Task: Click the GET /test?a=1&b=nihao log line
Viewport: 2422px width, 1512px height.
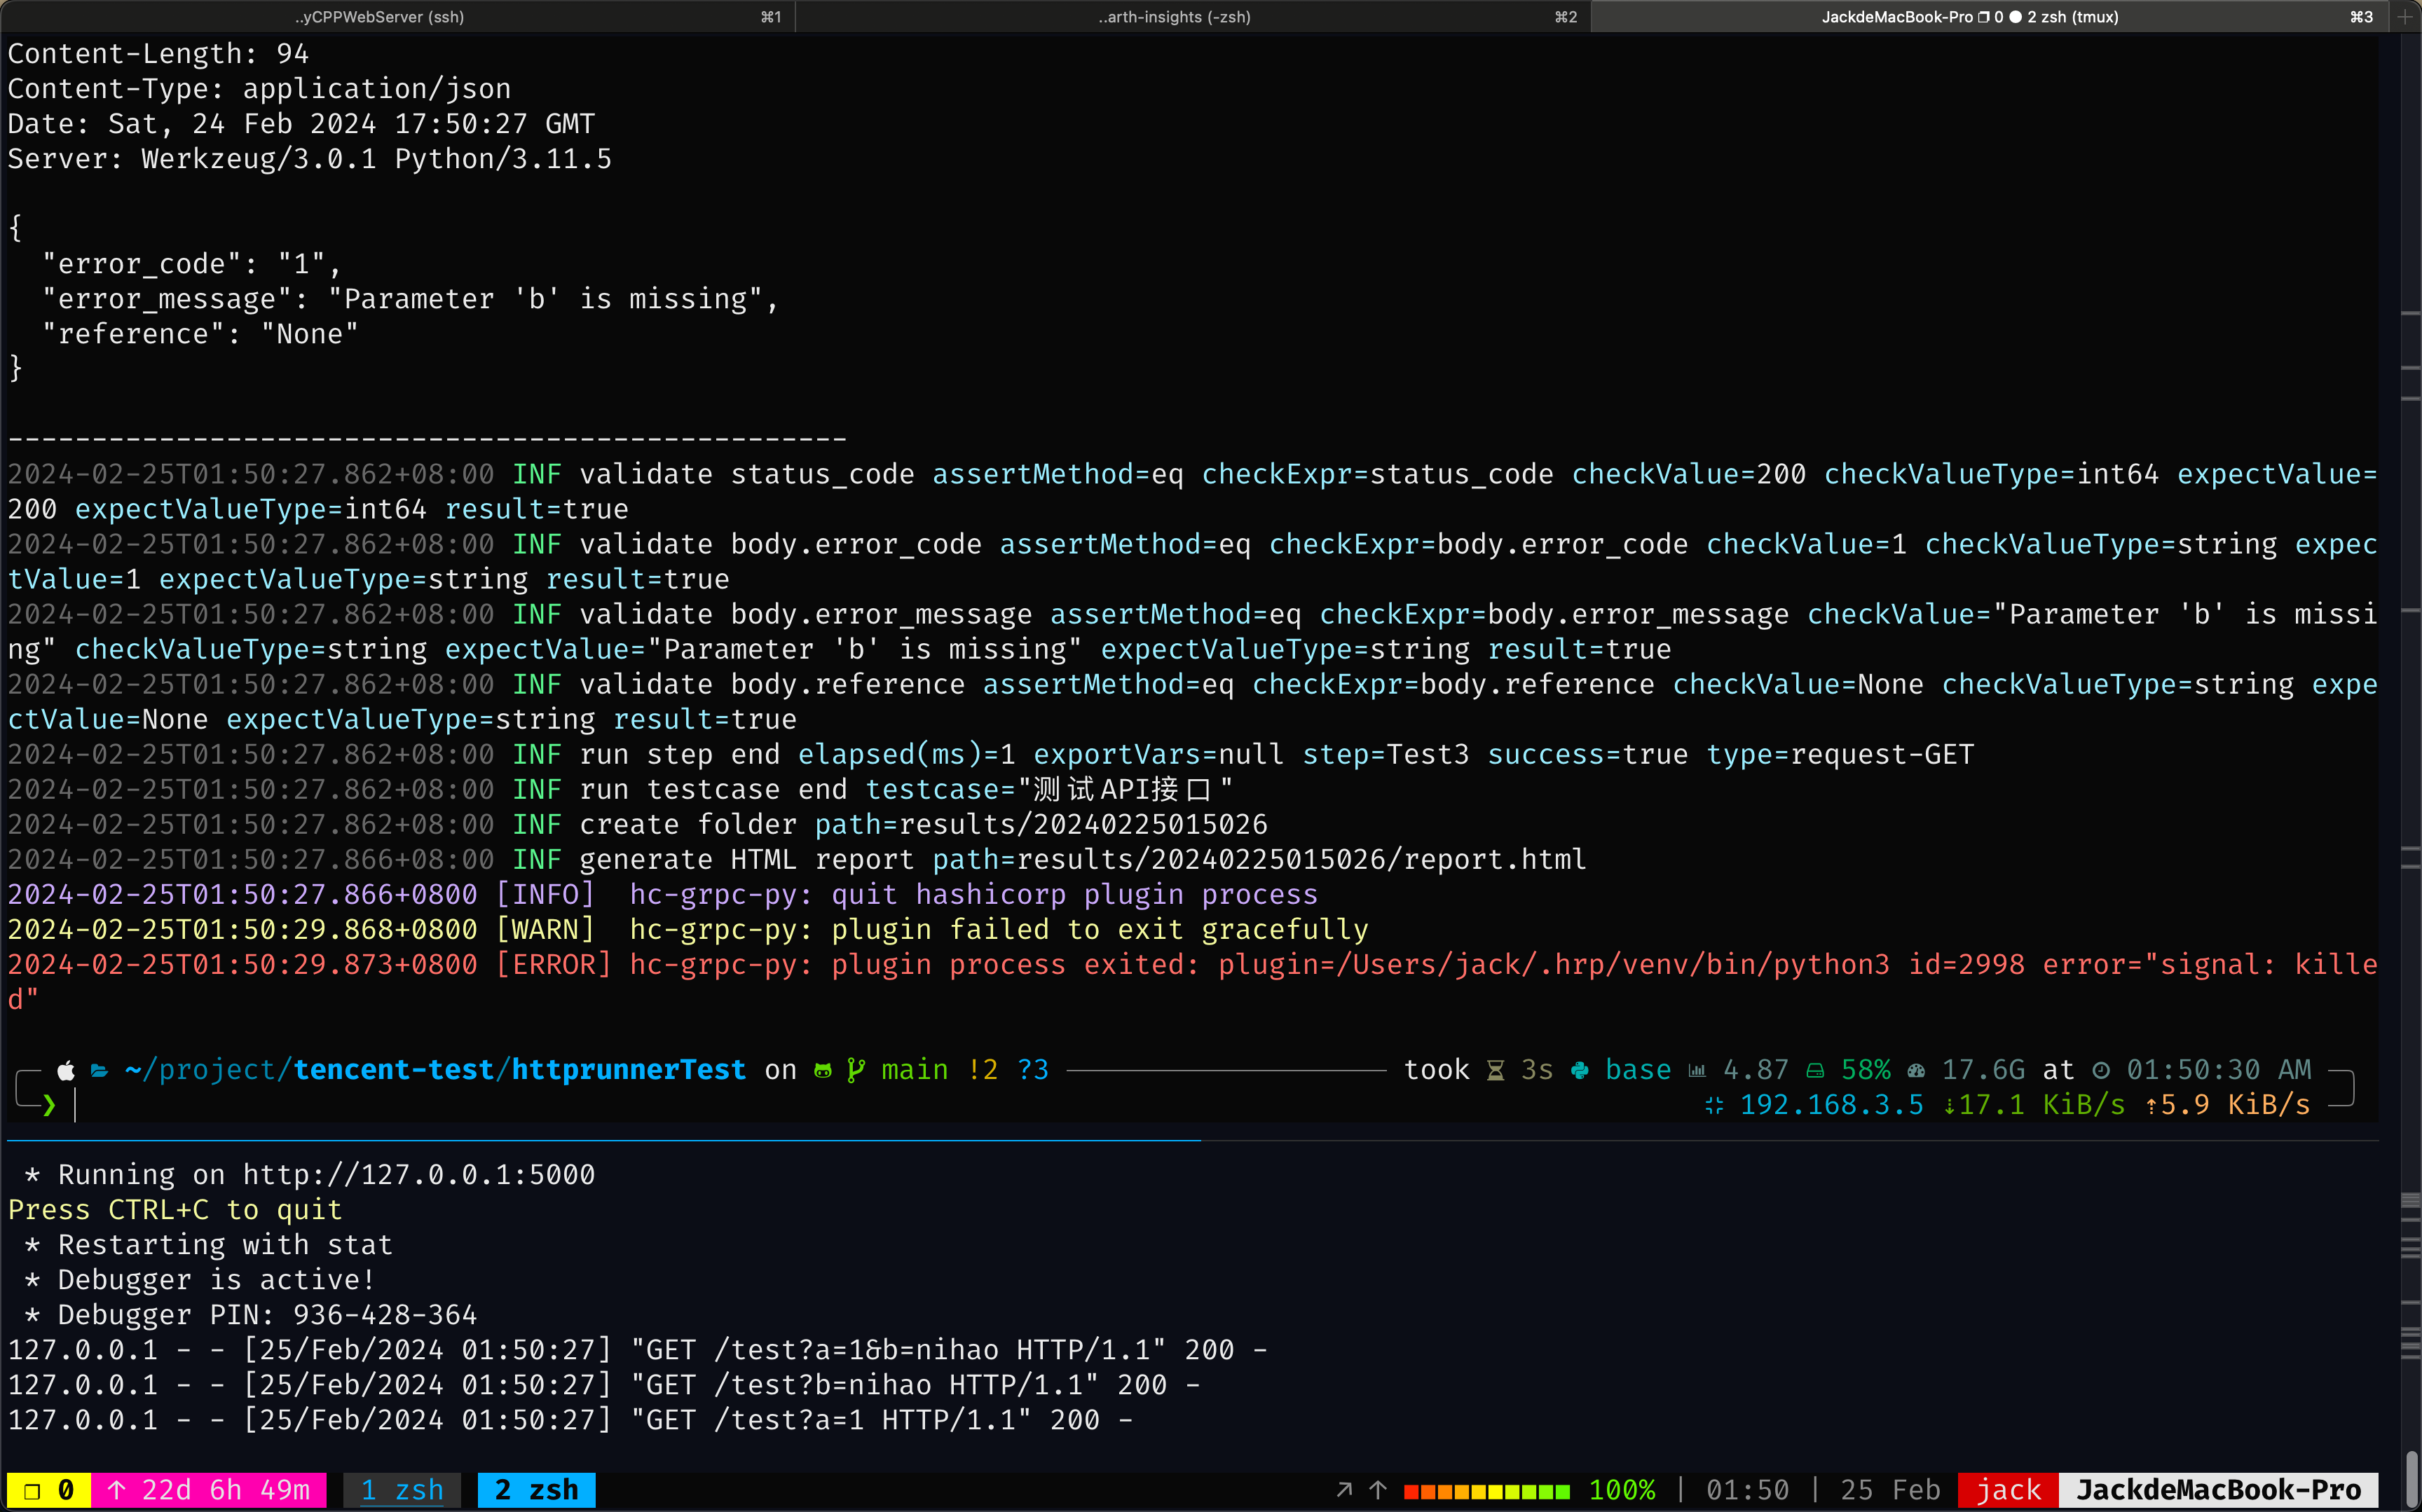Action: click(x=638, y=1350)
